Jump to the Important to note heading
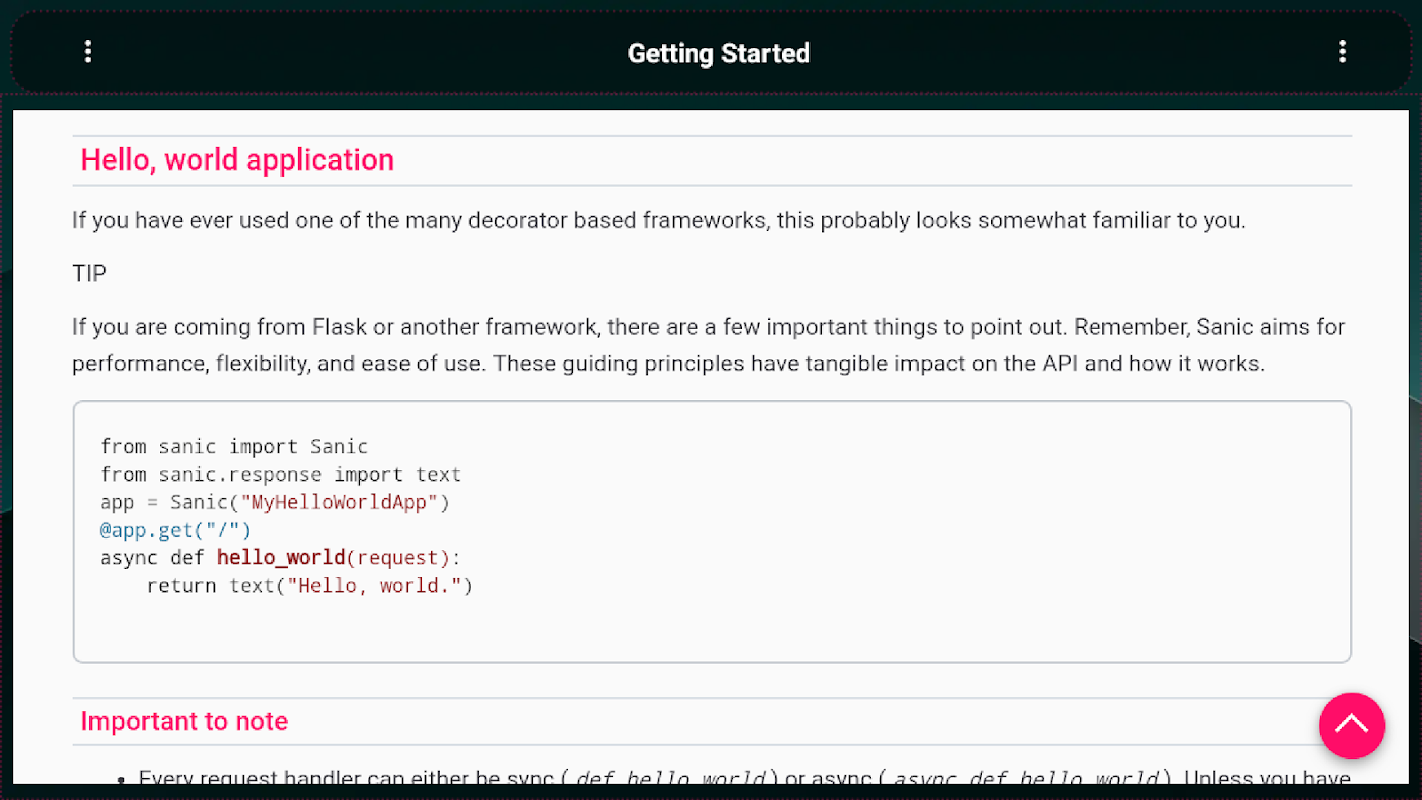 coord(184,722)
